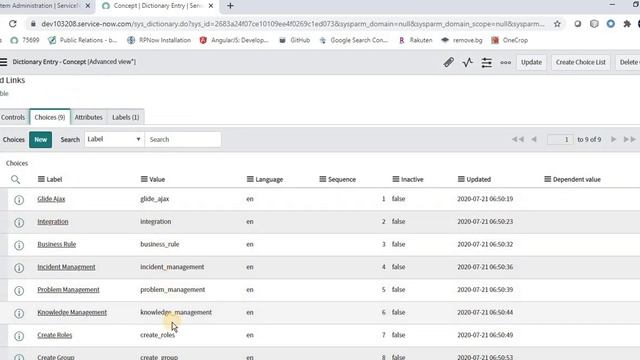The height and width of the screenshot is (360, 640).
Task: Open the Integration choice link
Action: tap(53, 222)
